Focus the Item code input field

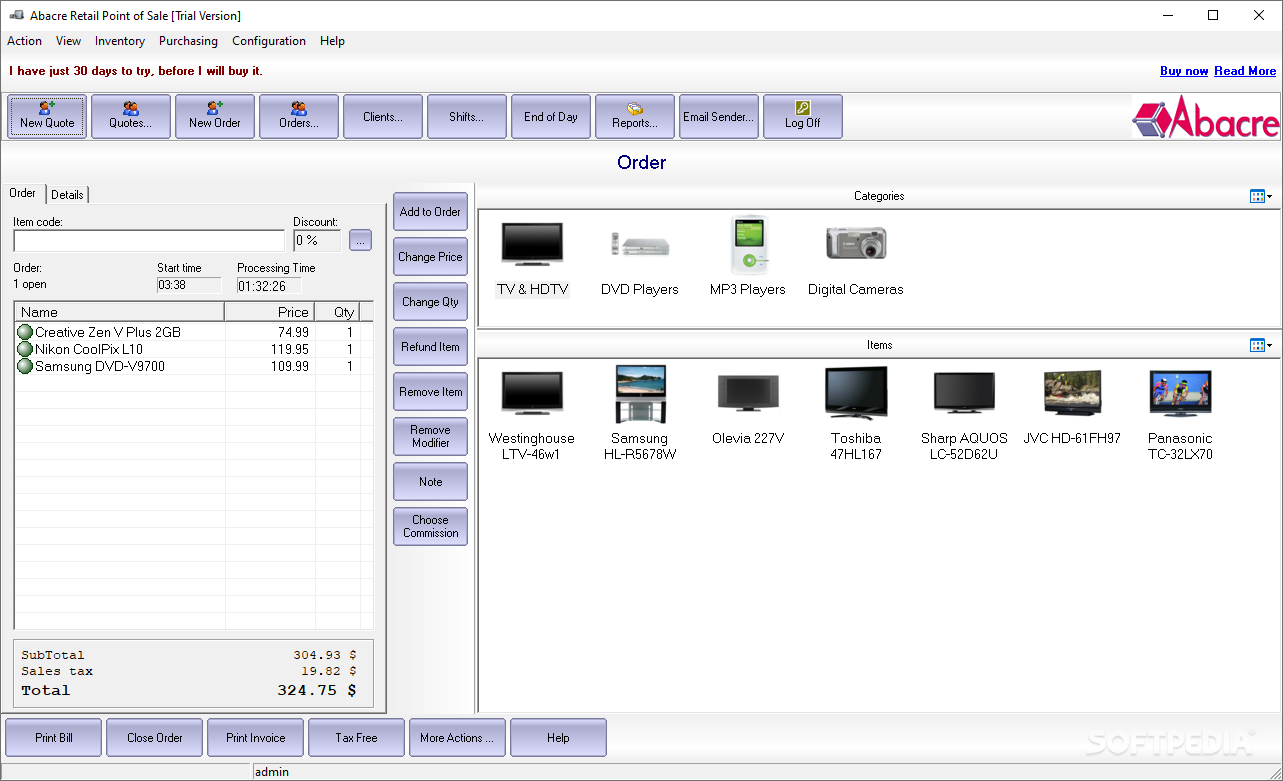[149, 241]
